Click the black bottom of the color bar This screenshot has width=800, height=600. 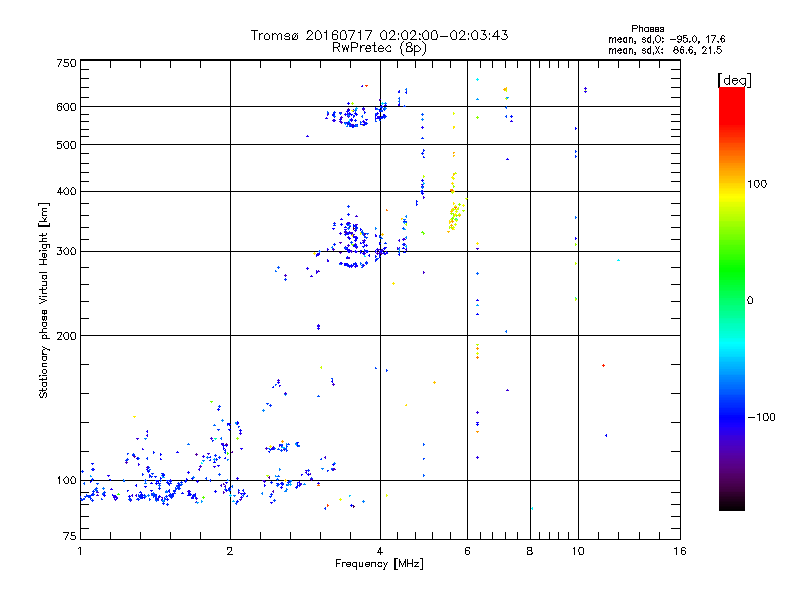point(732,503)
